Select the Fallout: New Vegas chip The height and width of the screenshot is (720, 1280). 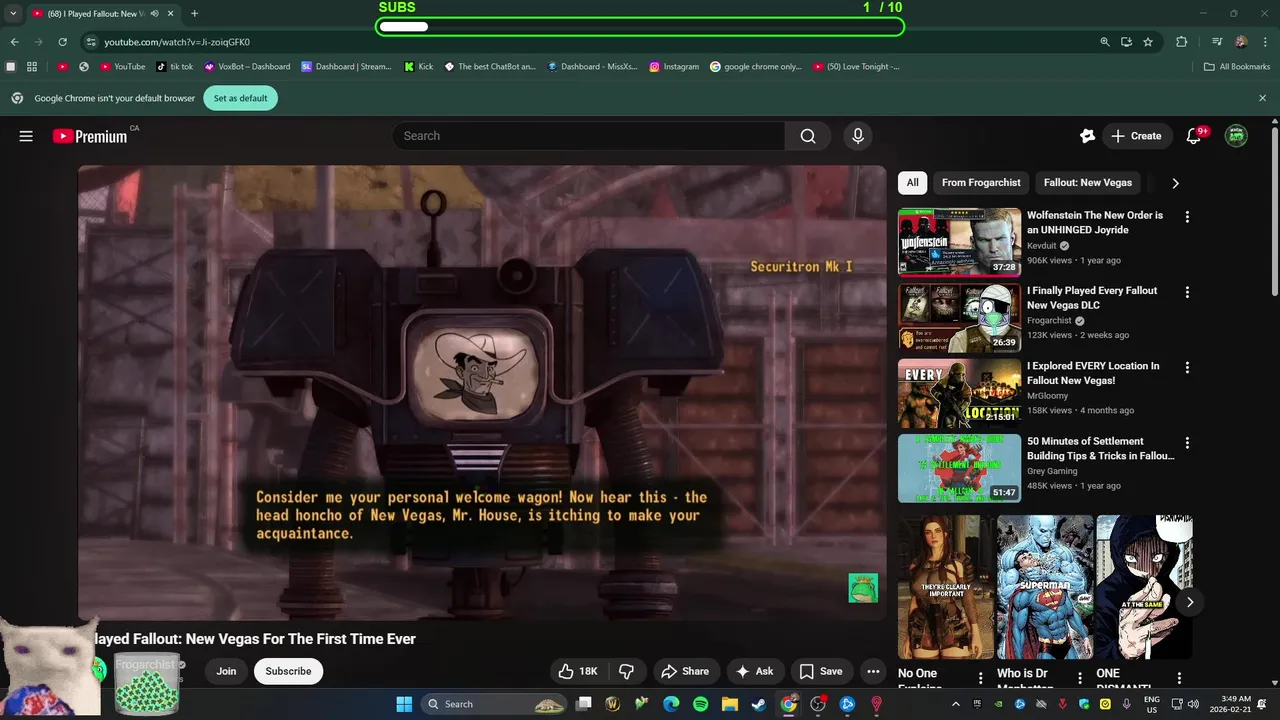pos(1088,183)
